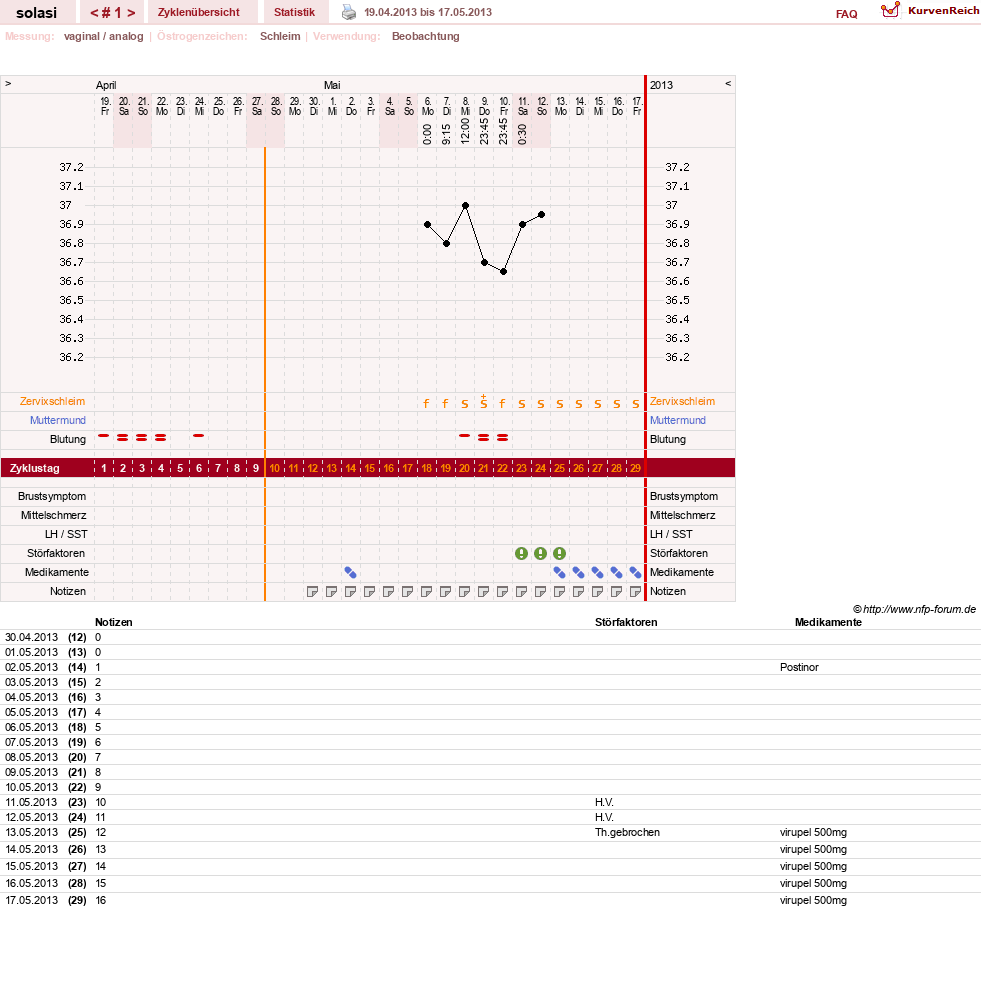Click the left Muttermund row label
This screenshot has height=1001, width=981.
57,421
